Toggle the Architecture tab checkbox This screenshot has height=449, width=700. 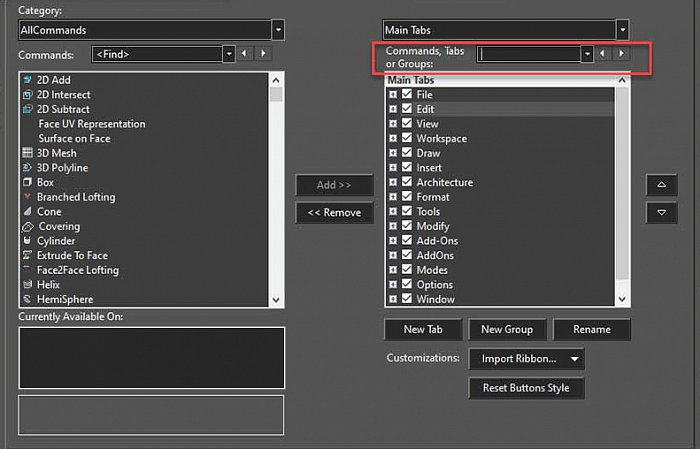click(x=407, y=183)
